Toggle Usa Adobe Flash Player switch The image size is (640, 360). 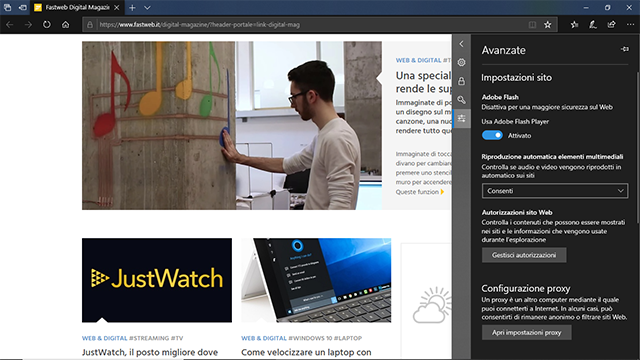(x=492, y=135)
